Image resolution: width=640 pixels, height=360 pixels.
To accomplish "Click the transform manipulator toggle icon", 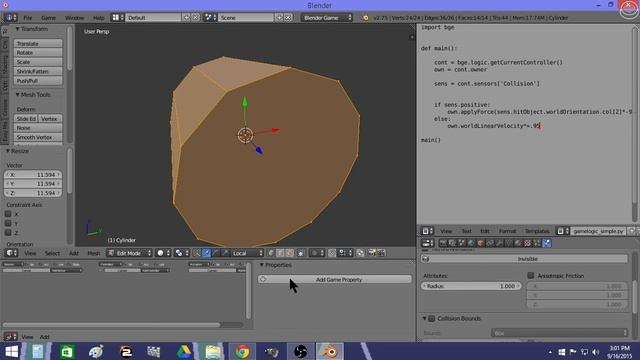I will coord(197,253).
